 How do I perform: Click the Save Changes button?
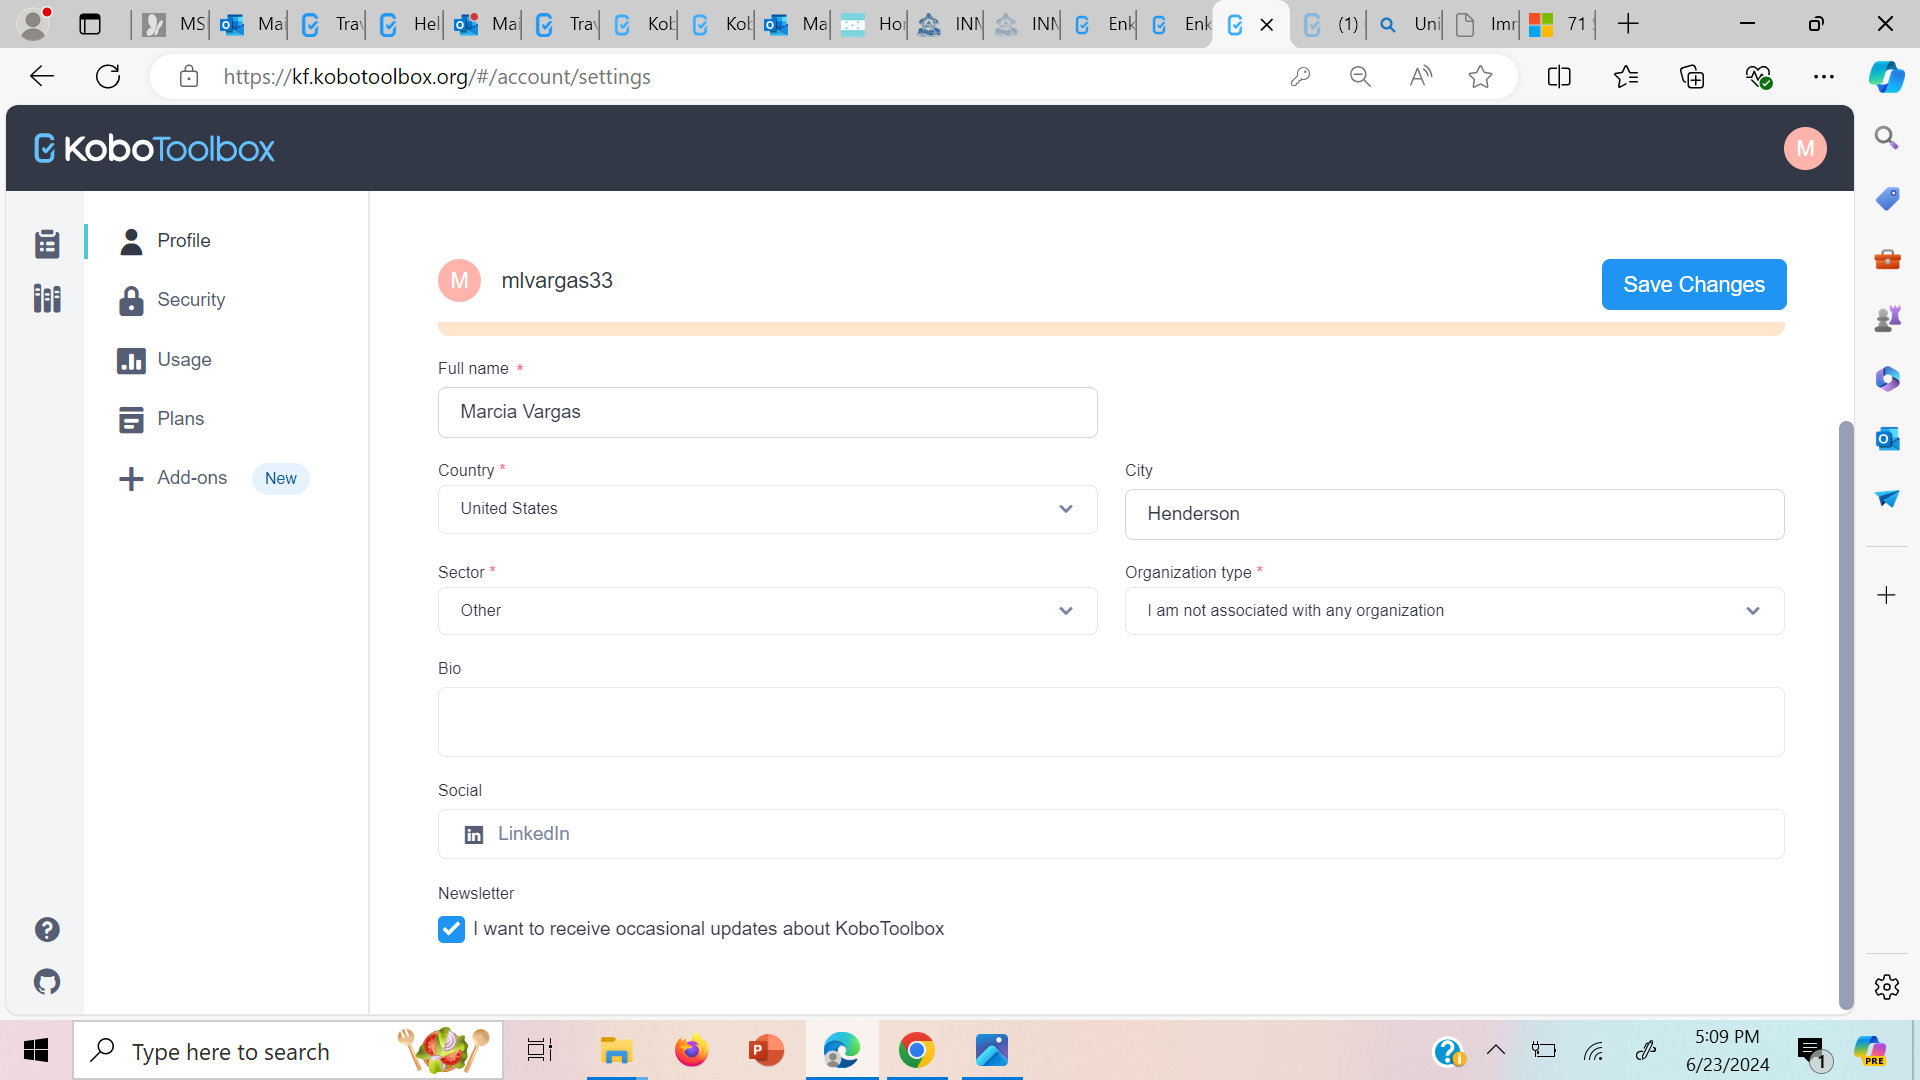click(x=1693, y=285)
